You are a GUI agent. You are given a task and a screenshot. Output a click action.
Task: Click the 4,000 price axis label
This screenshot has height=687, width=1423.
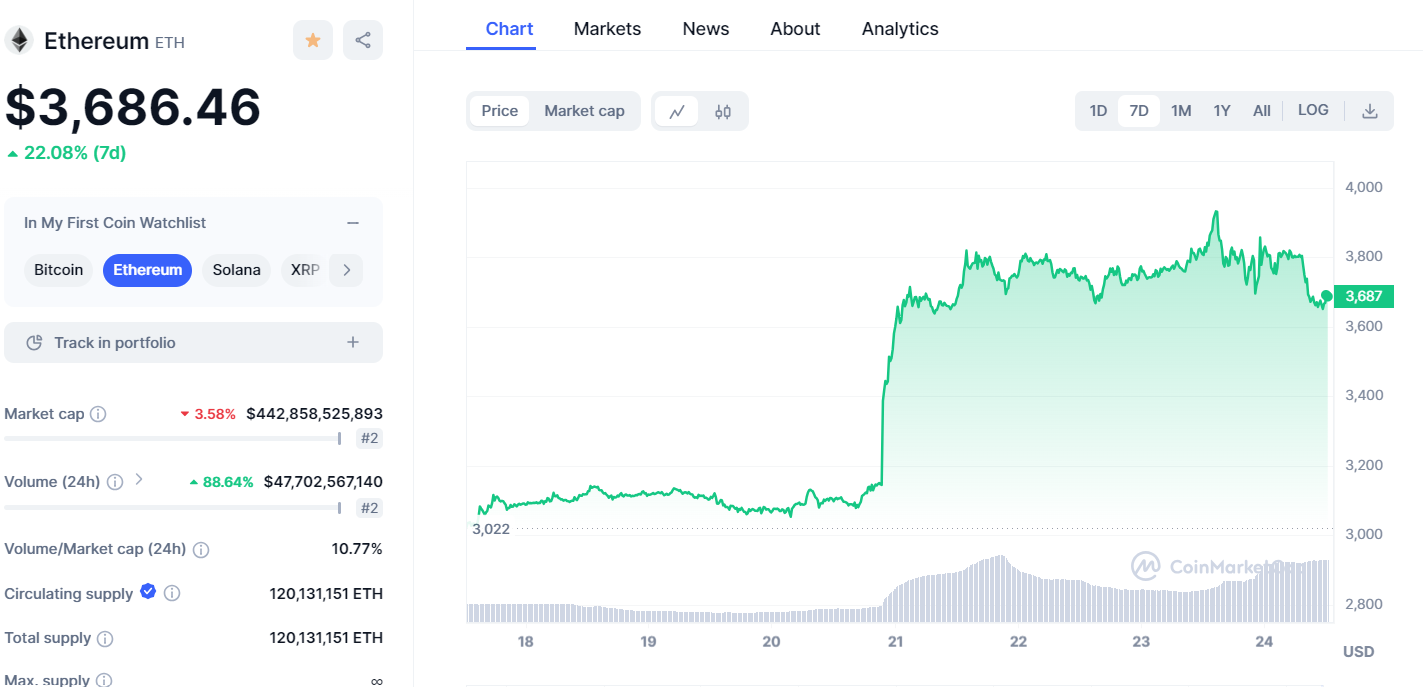coord(1364,187)
